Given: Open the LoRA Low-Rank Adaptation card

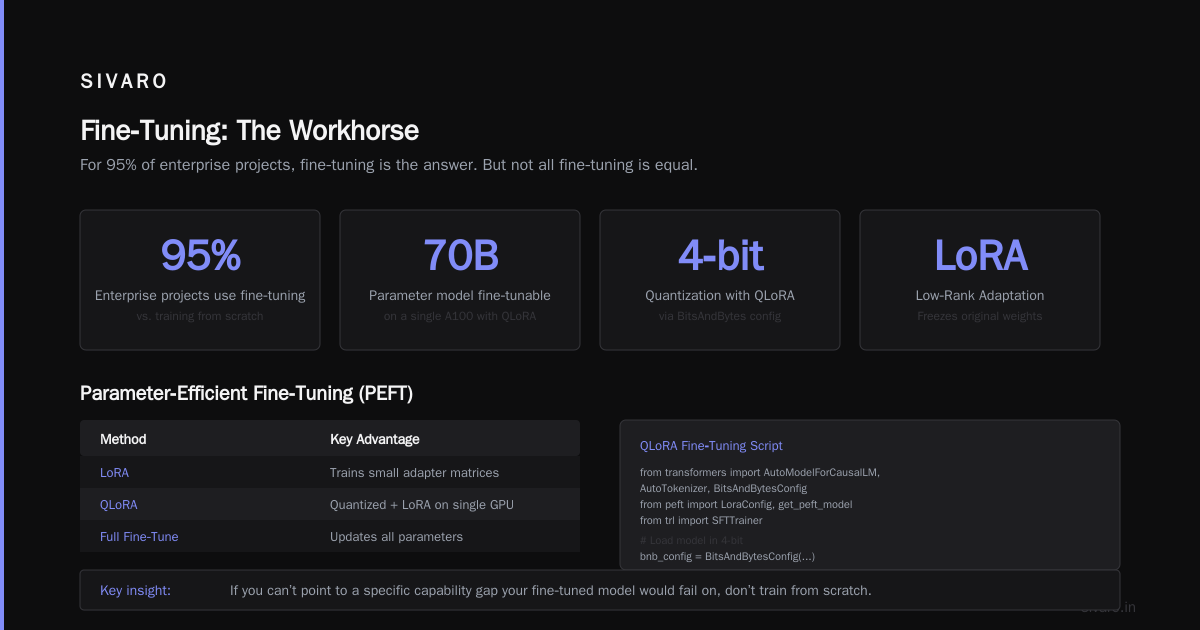Looking at the screenshot, I should coord(980,280).
